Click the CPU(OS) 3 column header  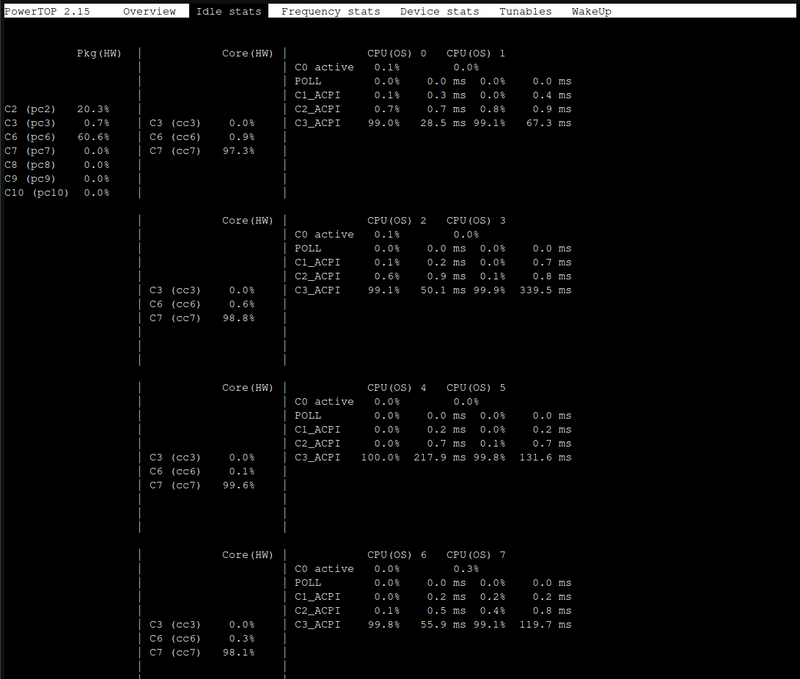click(476, 220)
